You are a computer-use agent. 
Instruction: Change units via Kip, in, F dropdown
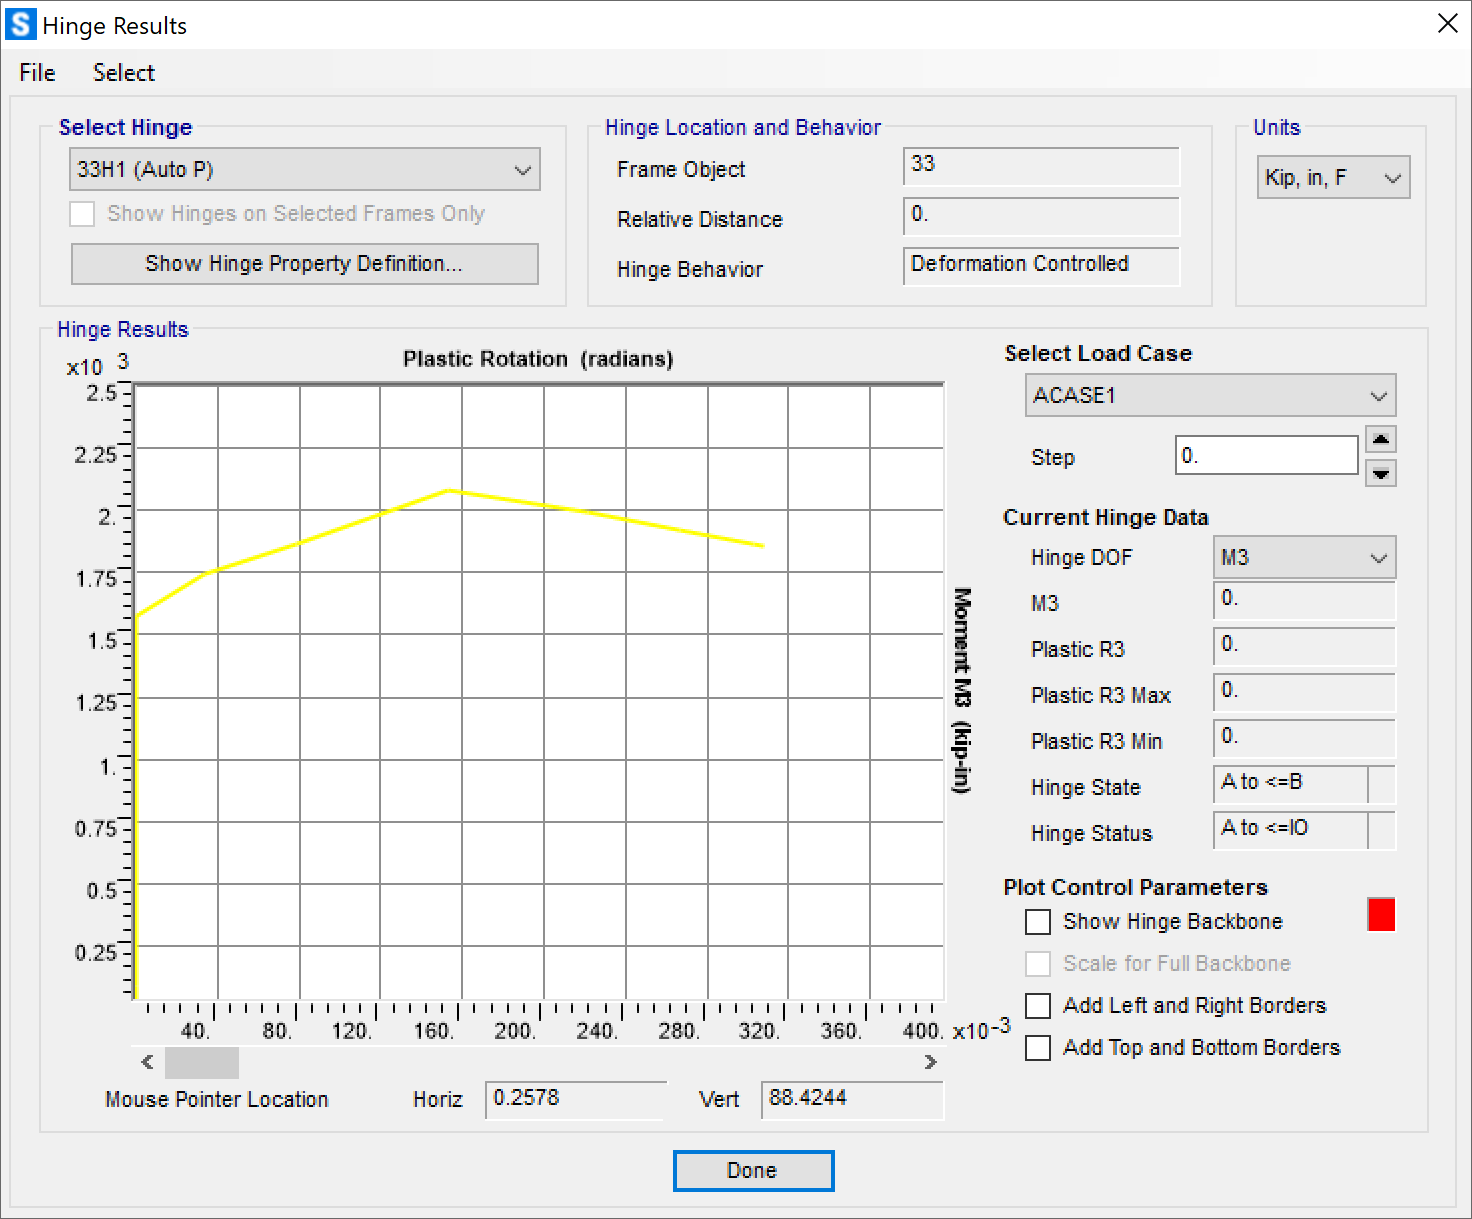pos(1332,178)
